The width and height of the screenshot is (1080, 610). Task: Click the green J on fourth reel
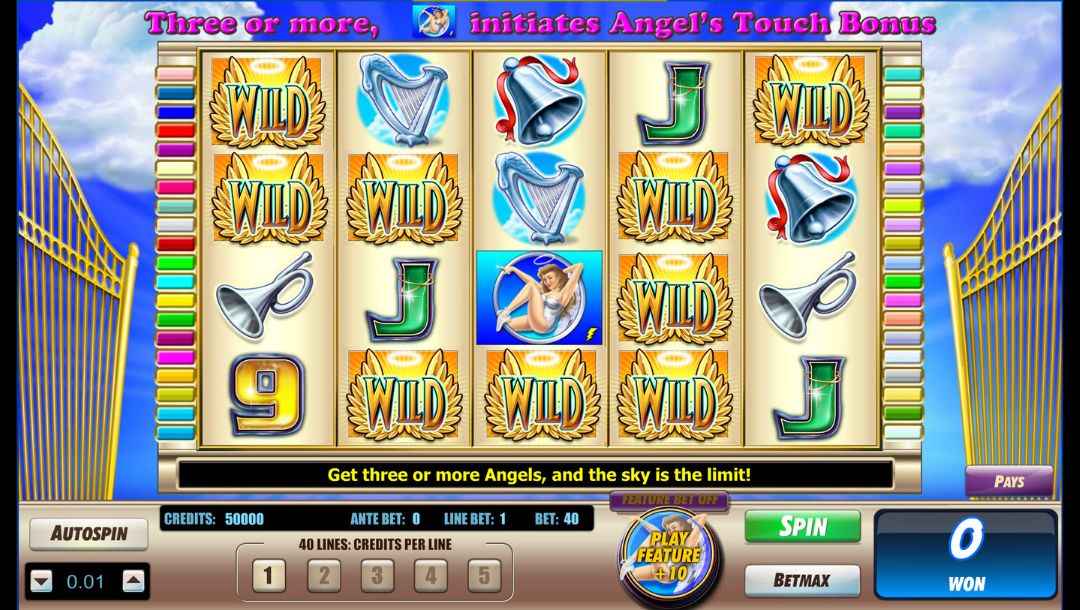click(x=674, y=103)
